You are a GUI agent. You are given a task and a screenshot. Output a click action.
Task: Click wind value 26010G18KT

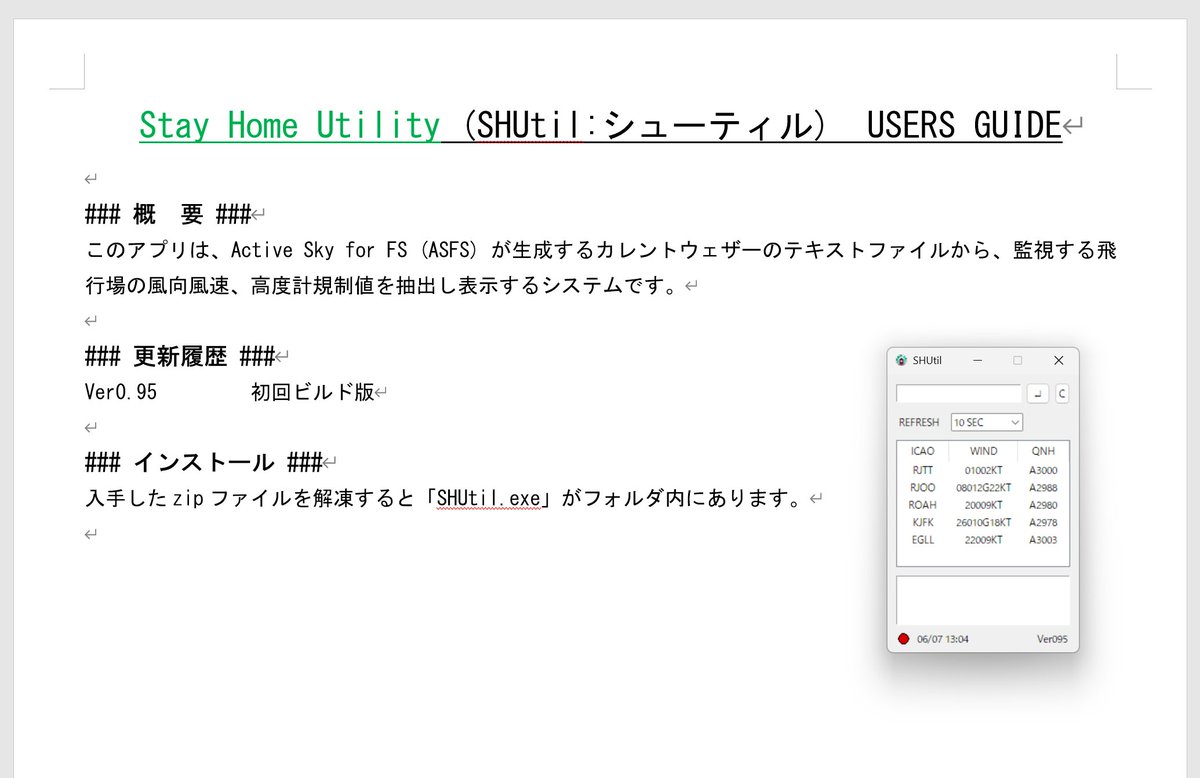point(983,522)
